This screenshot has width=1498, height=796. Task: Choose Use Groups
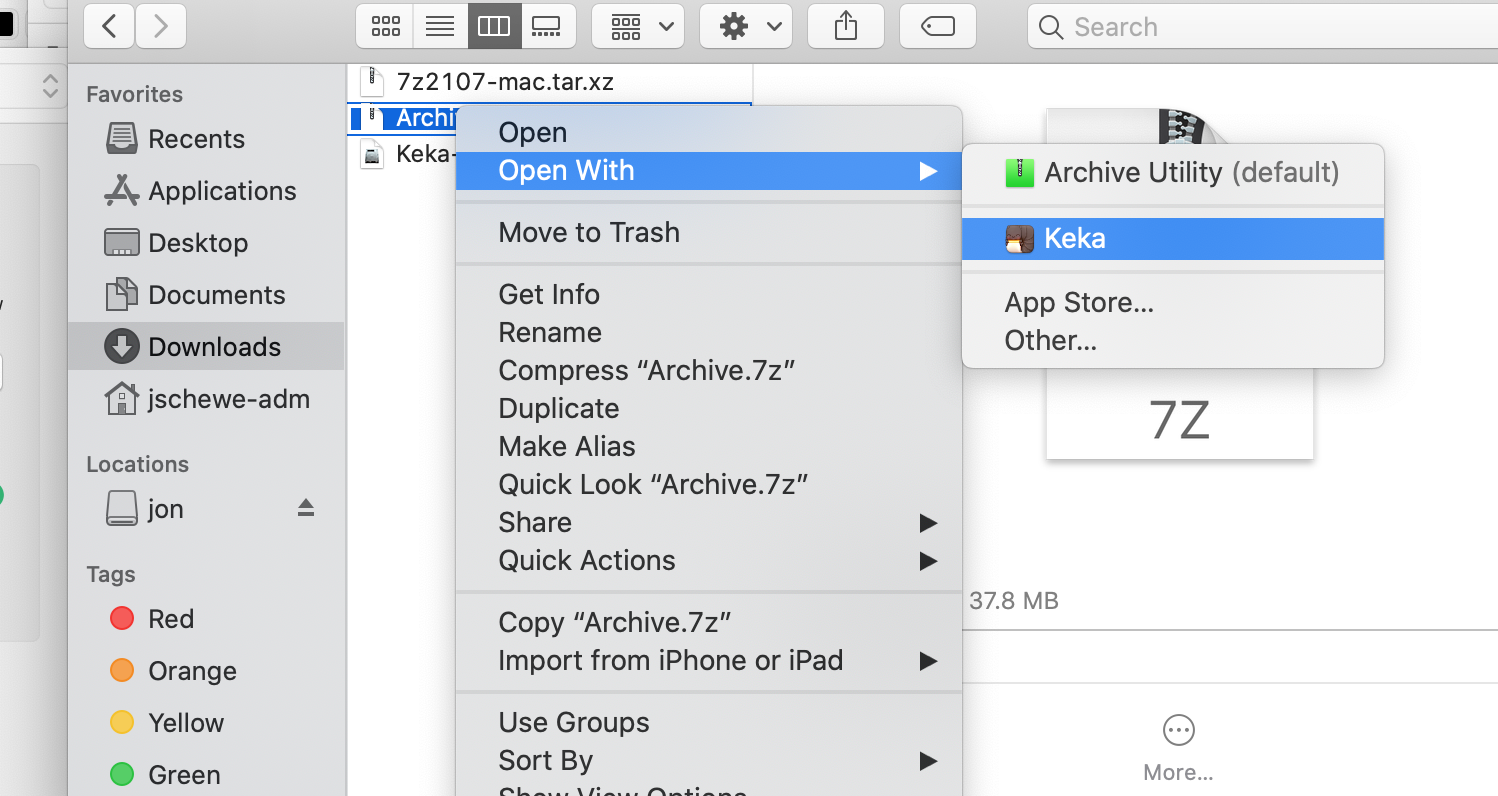(x=709, y=722)
